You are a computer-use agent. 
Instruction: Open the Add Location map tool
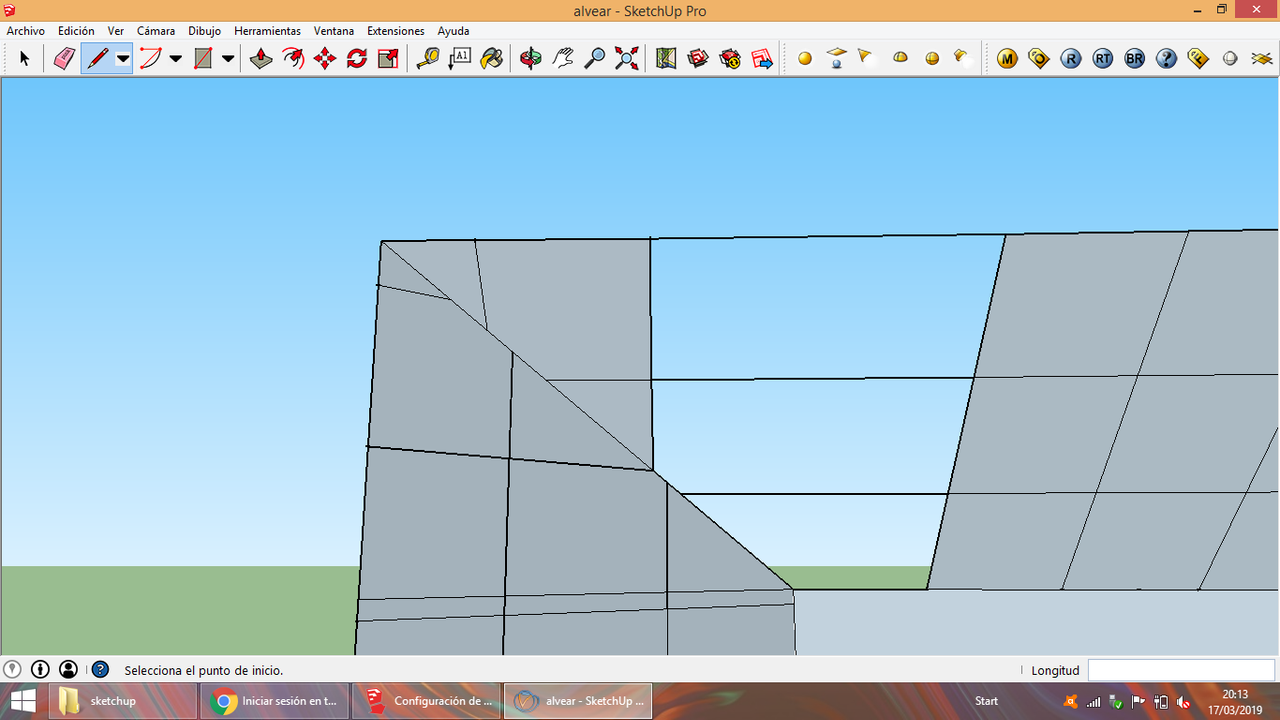(x=666, y=59)
